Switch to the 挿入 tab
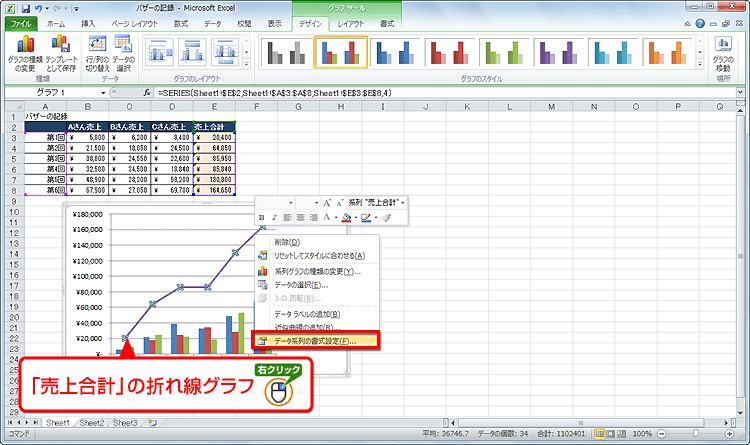750x445 pixels. (x=88, y=23)
